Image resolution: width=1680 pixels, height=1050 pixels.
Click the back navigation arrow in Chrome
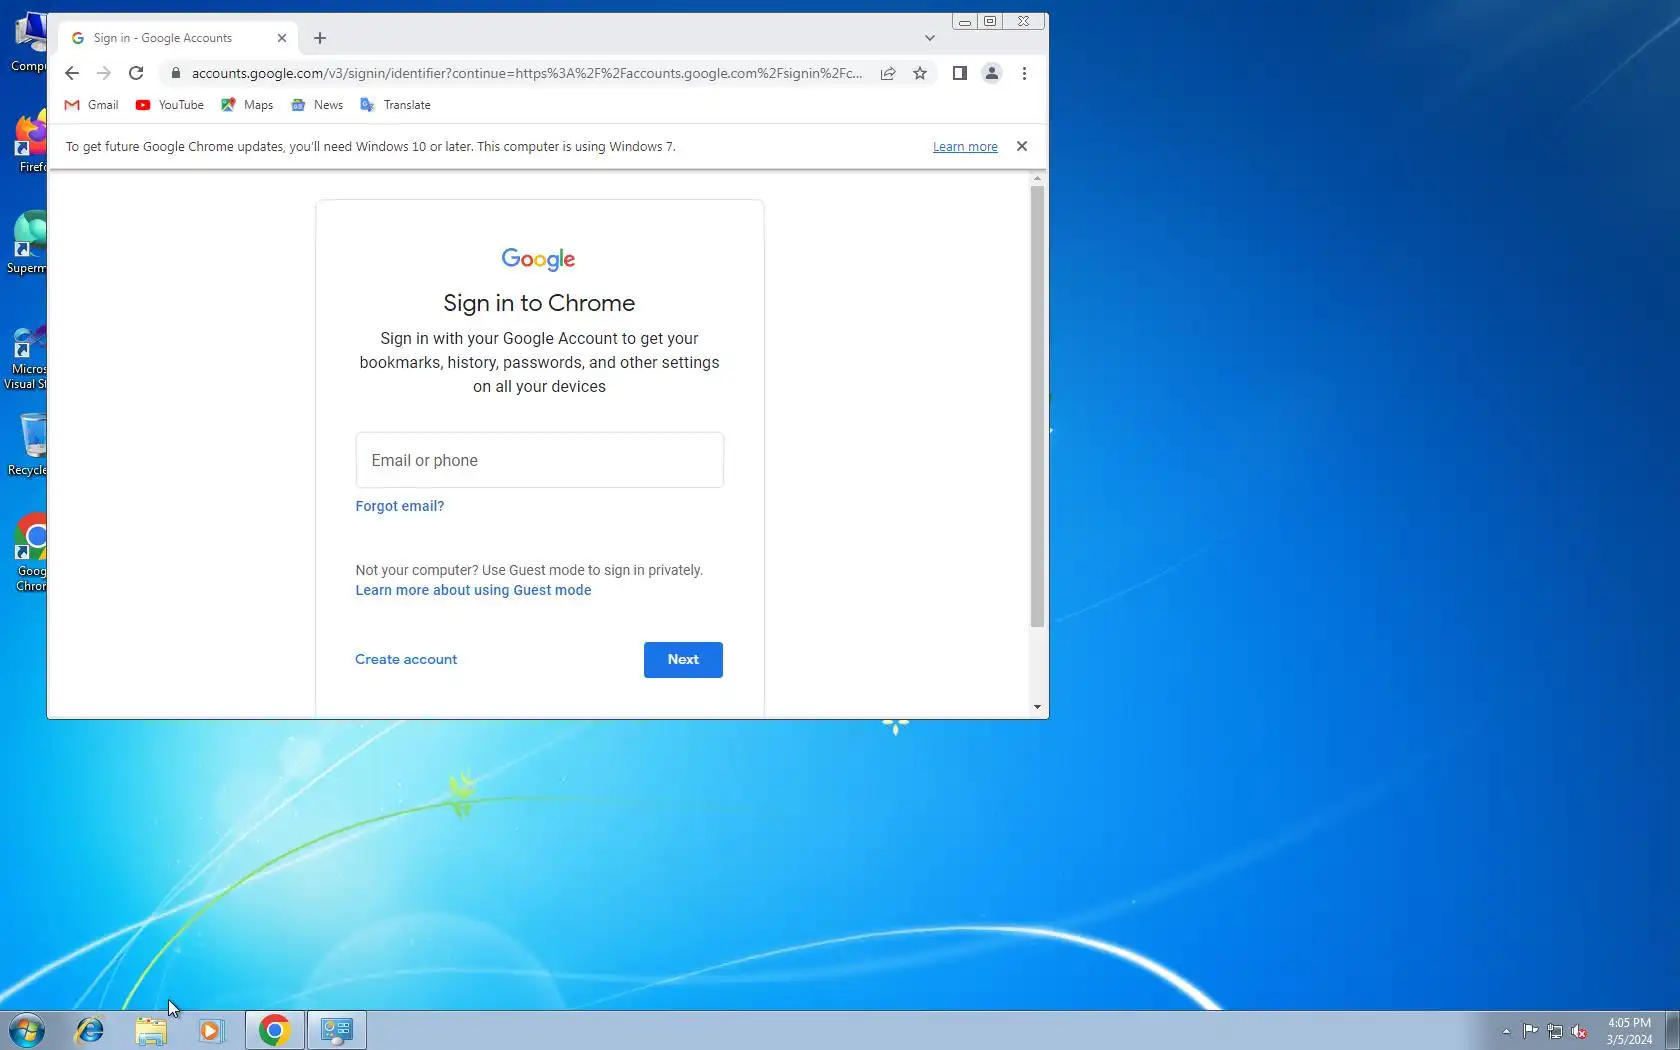(x=72, y=73)
